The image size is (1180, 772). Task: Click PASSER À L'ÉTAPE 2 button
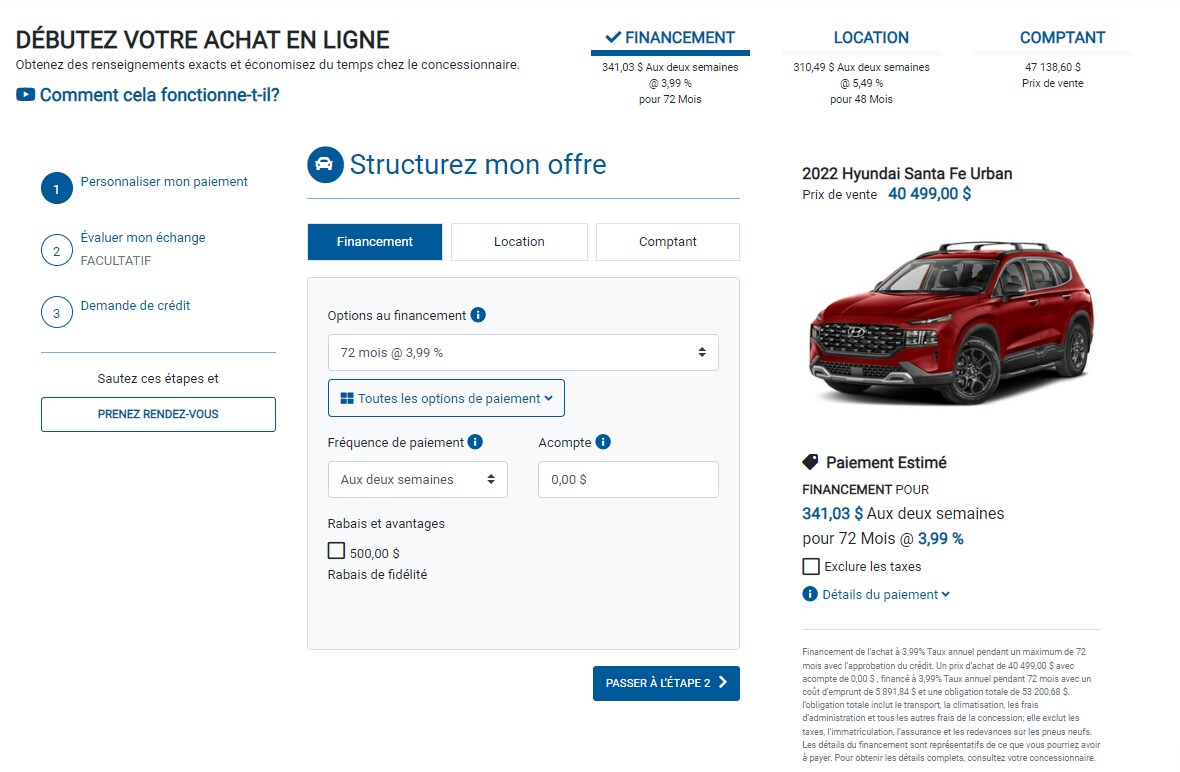point(666,683)
